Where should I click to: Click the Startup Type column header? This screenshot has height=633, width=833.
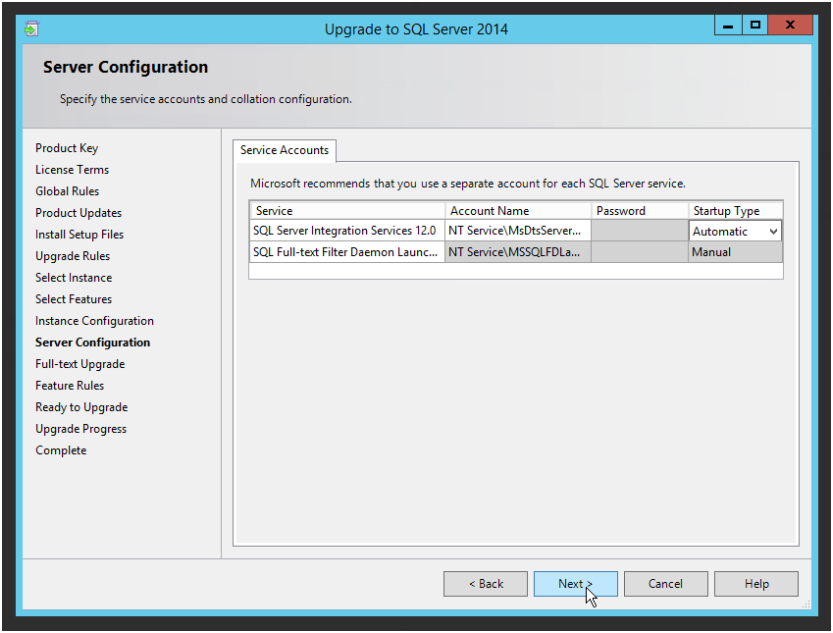point(736,211)
